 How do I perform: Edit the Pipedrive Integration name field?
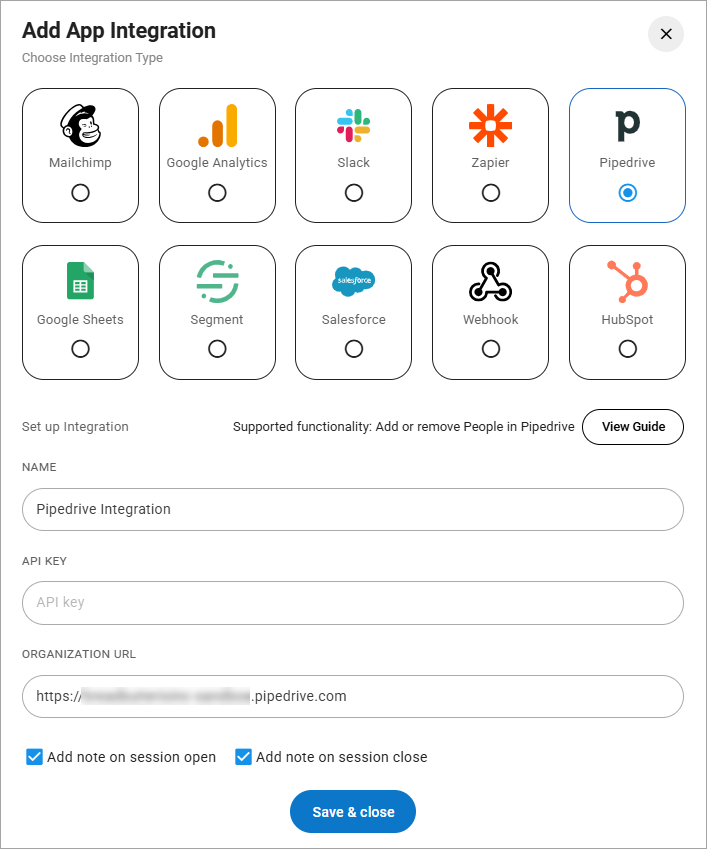coord(352,509)
